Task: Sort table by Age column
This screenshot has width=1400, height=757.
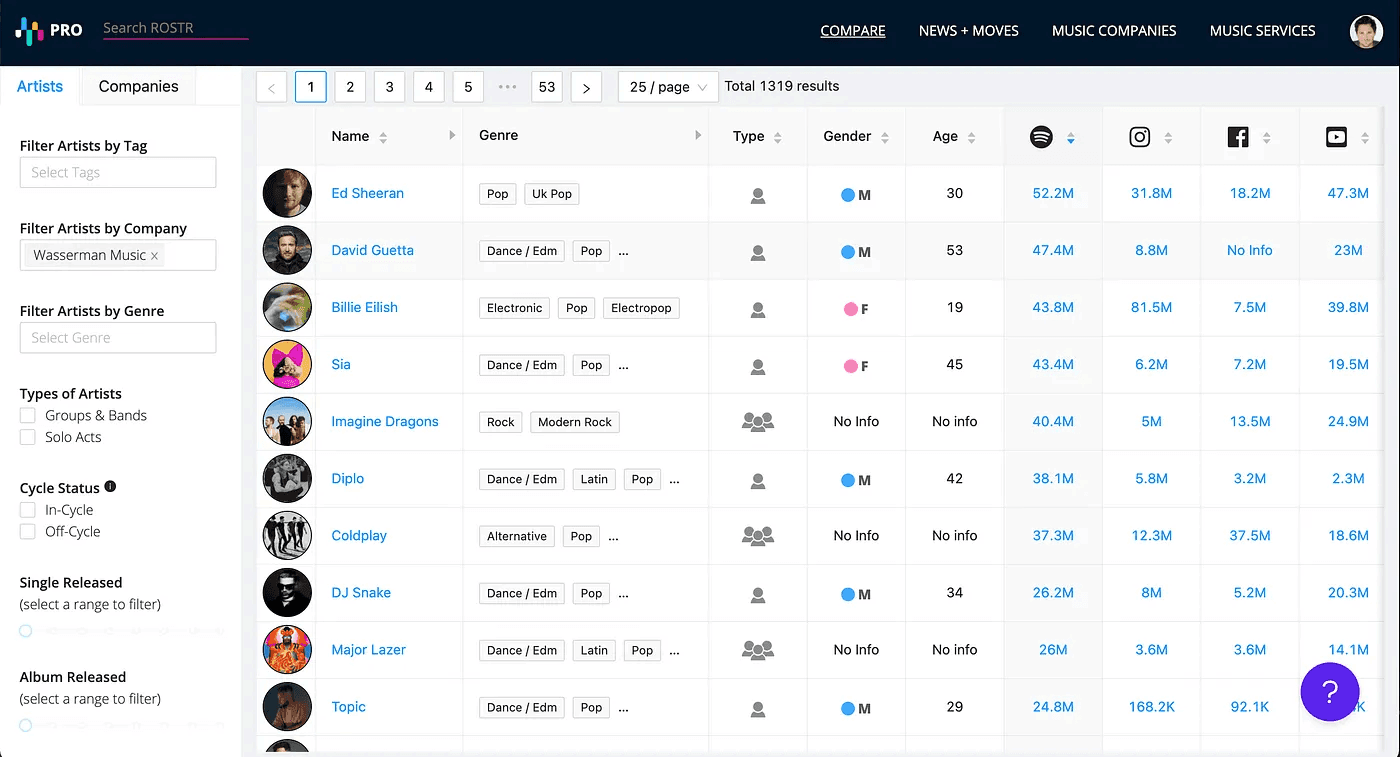Action: click(971, 137)
